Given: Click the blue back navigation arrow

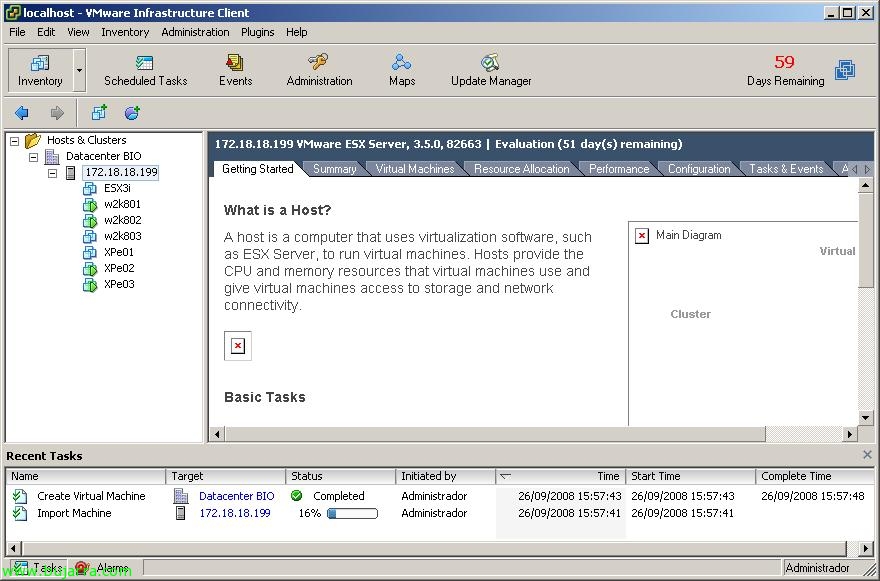Looking at the screenshot, I should 22,113.
